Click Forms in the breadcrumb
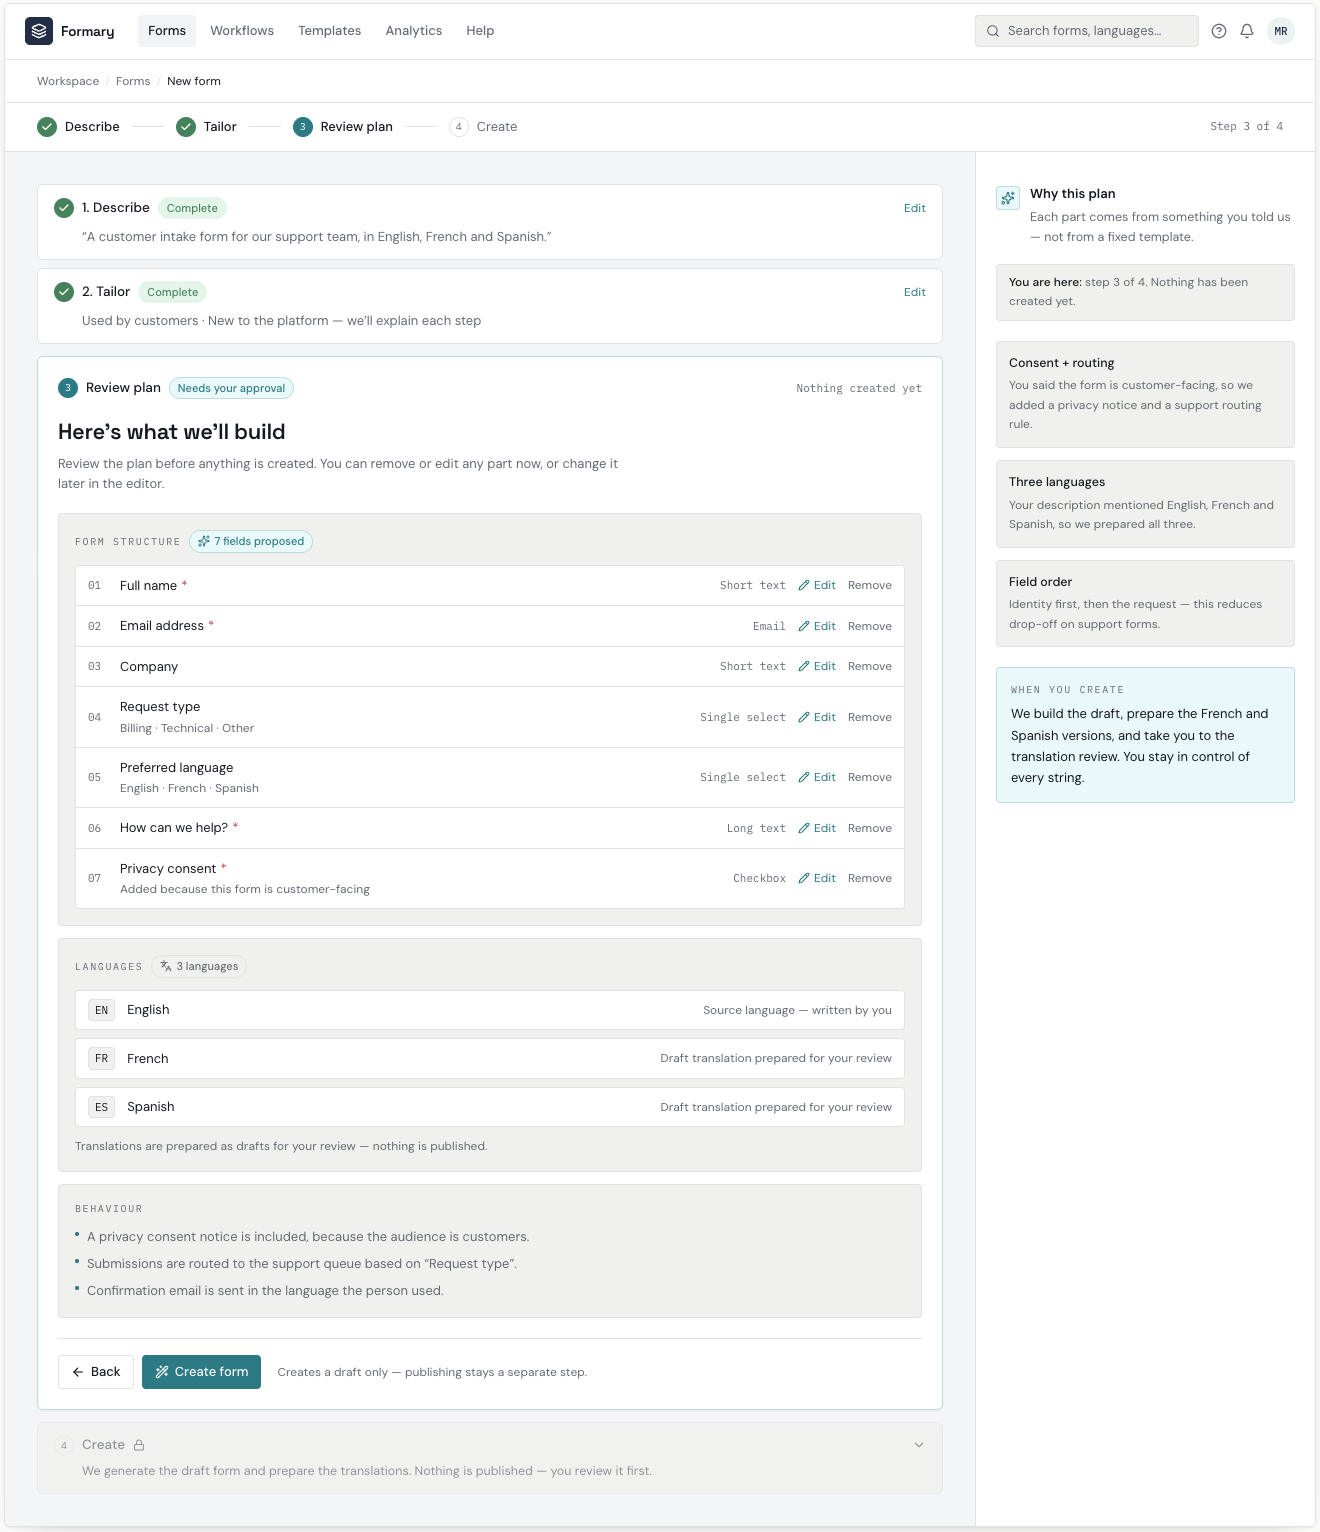The height and width of the screenshot is (1532, 1320). coord(133,81)
